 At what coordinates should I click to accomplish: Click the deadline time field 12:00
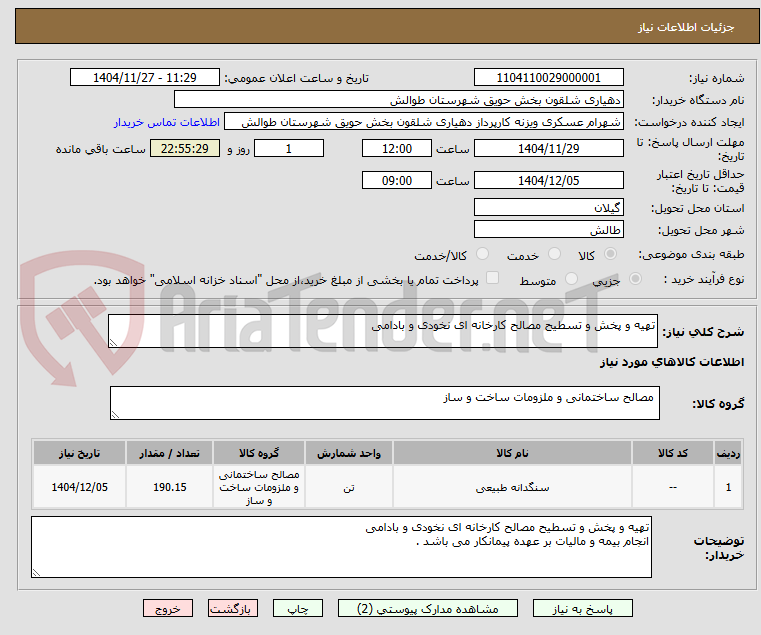397,149
